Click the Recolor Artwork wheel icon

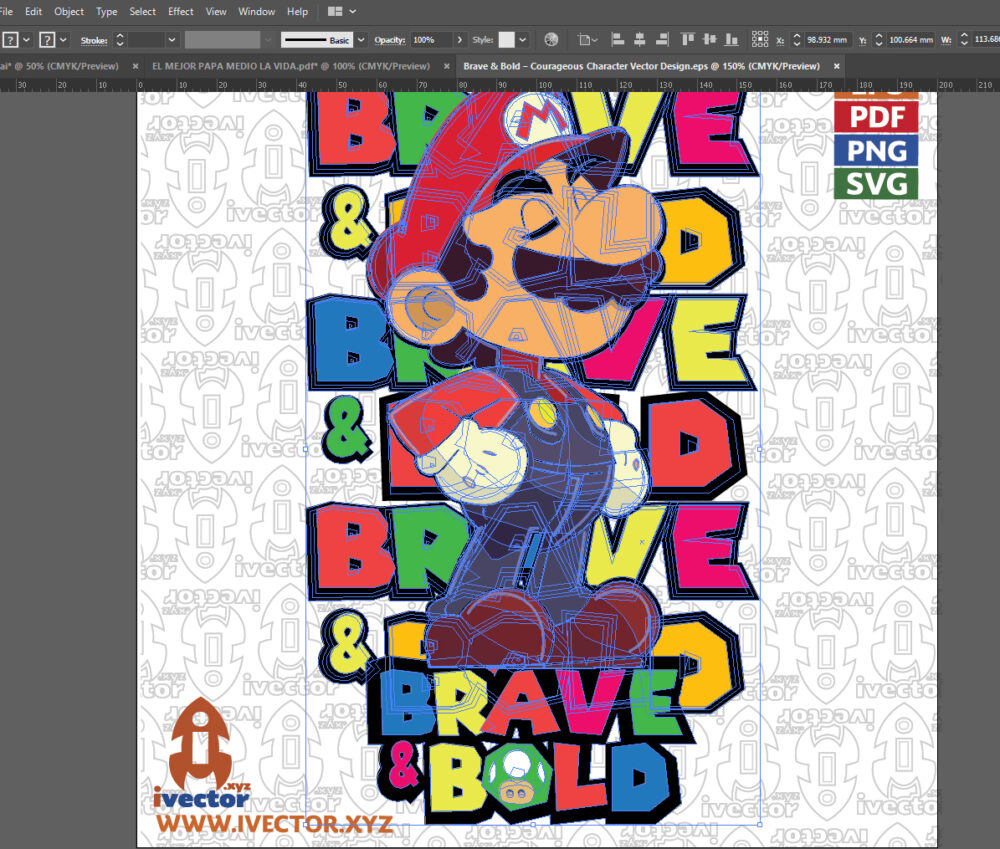[551, 40]
